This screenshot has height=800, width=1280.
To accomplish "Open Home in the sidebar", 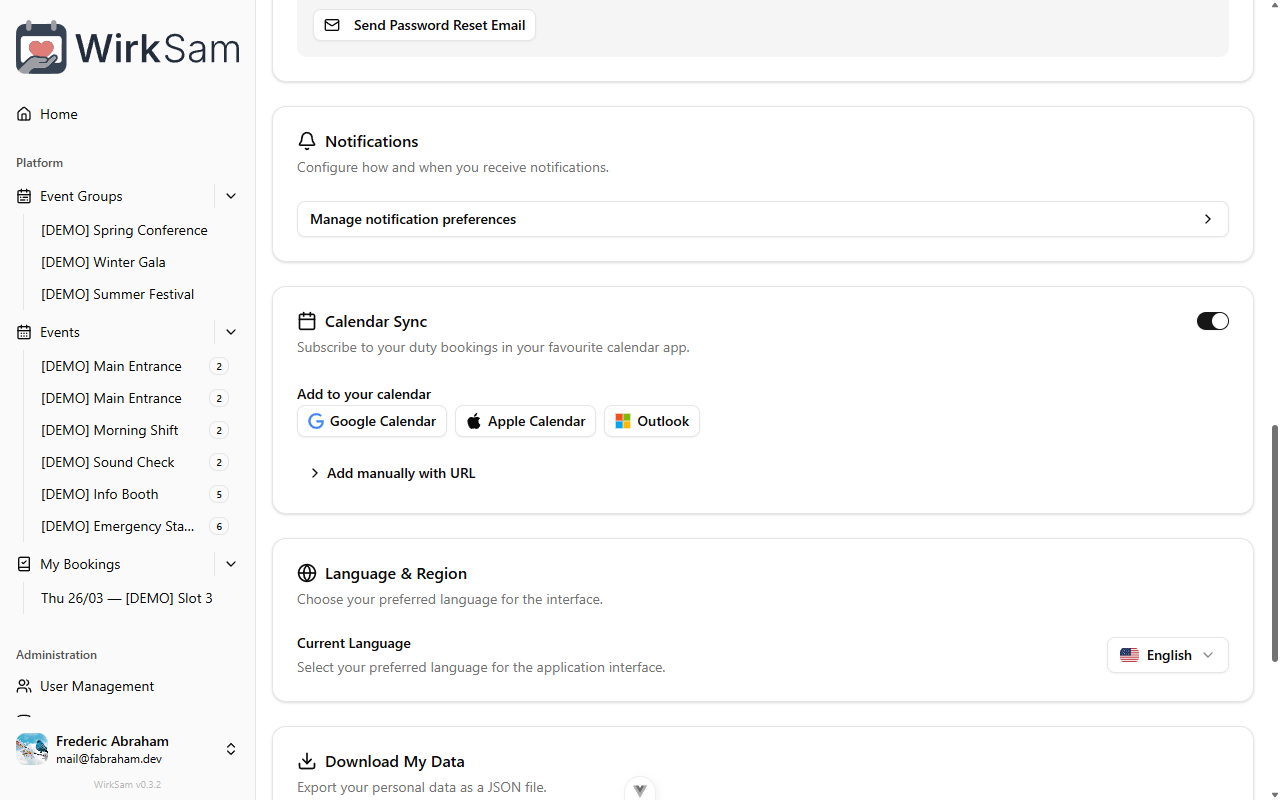I will pyautogui.click(x=128, y=114).
